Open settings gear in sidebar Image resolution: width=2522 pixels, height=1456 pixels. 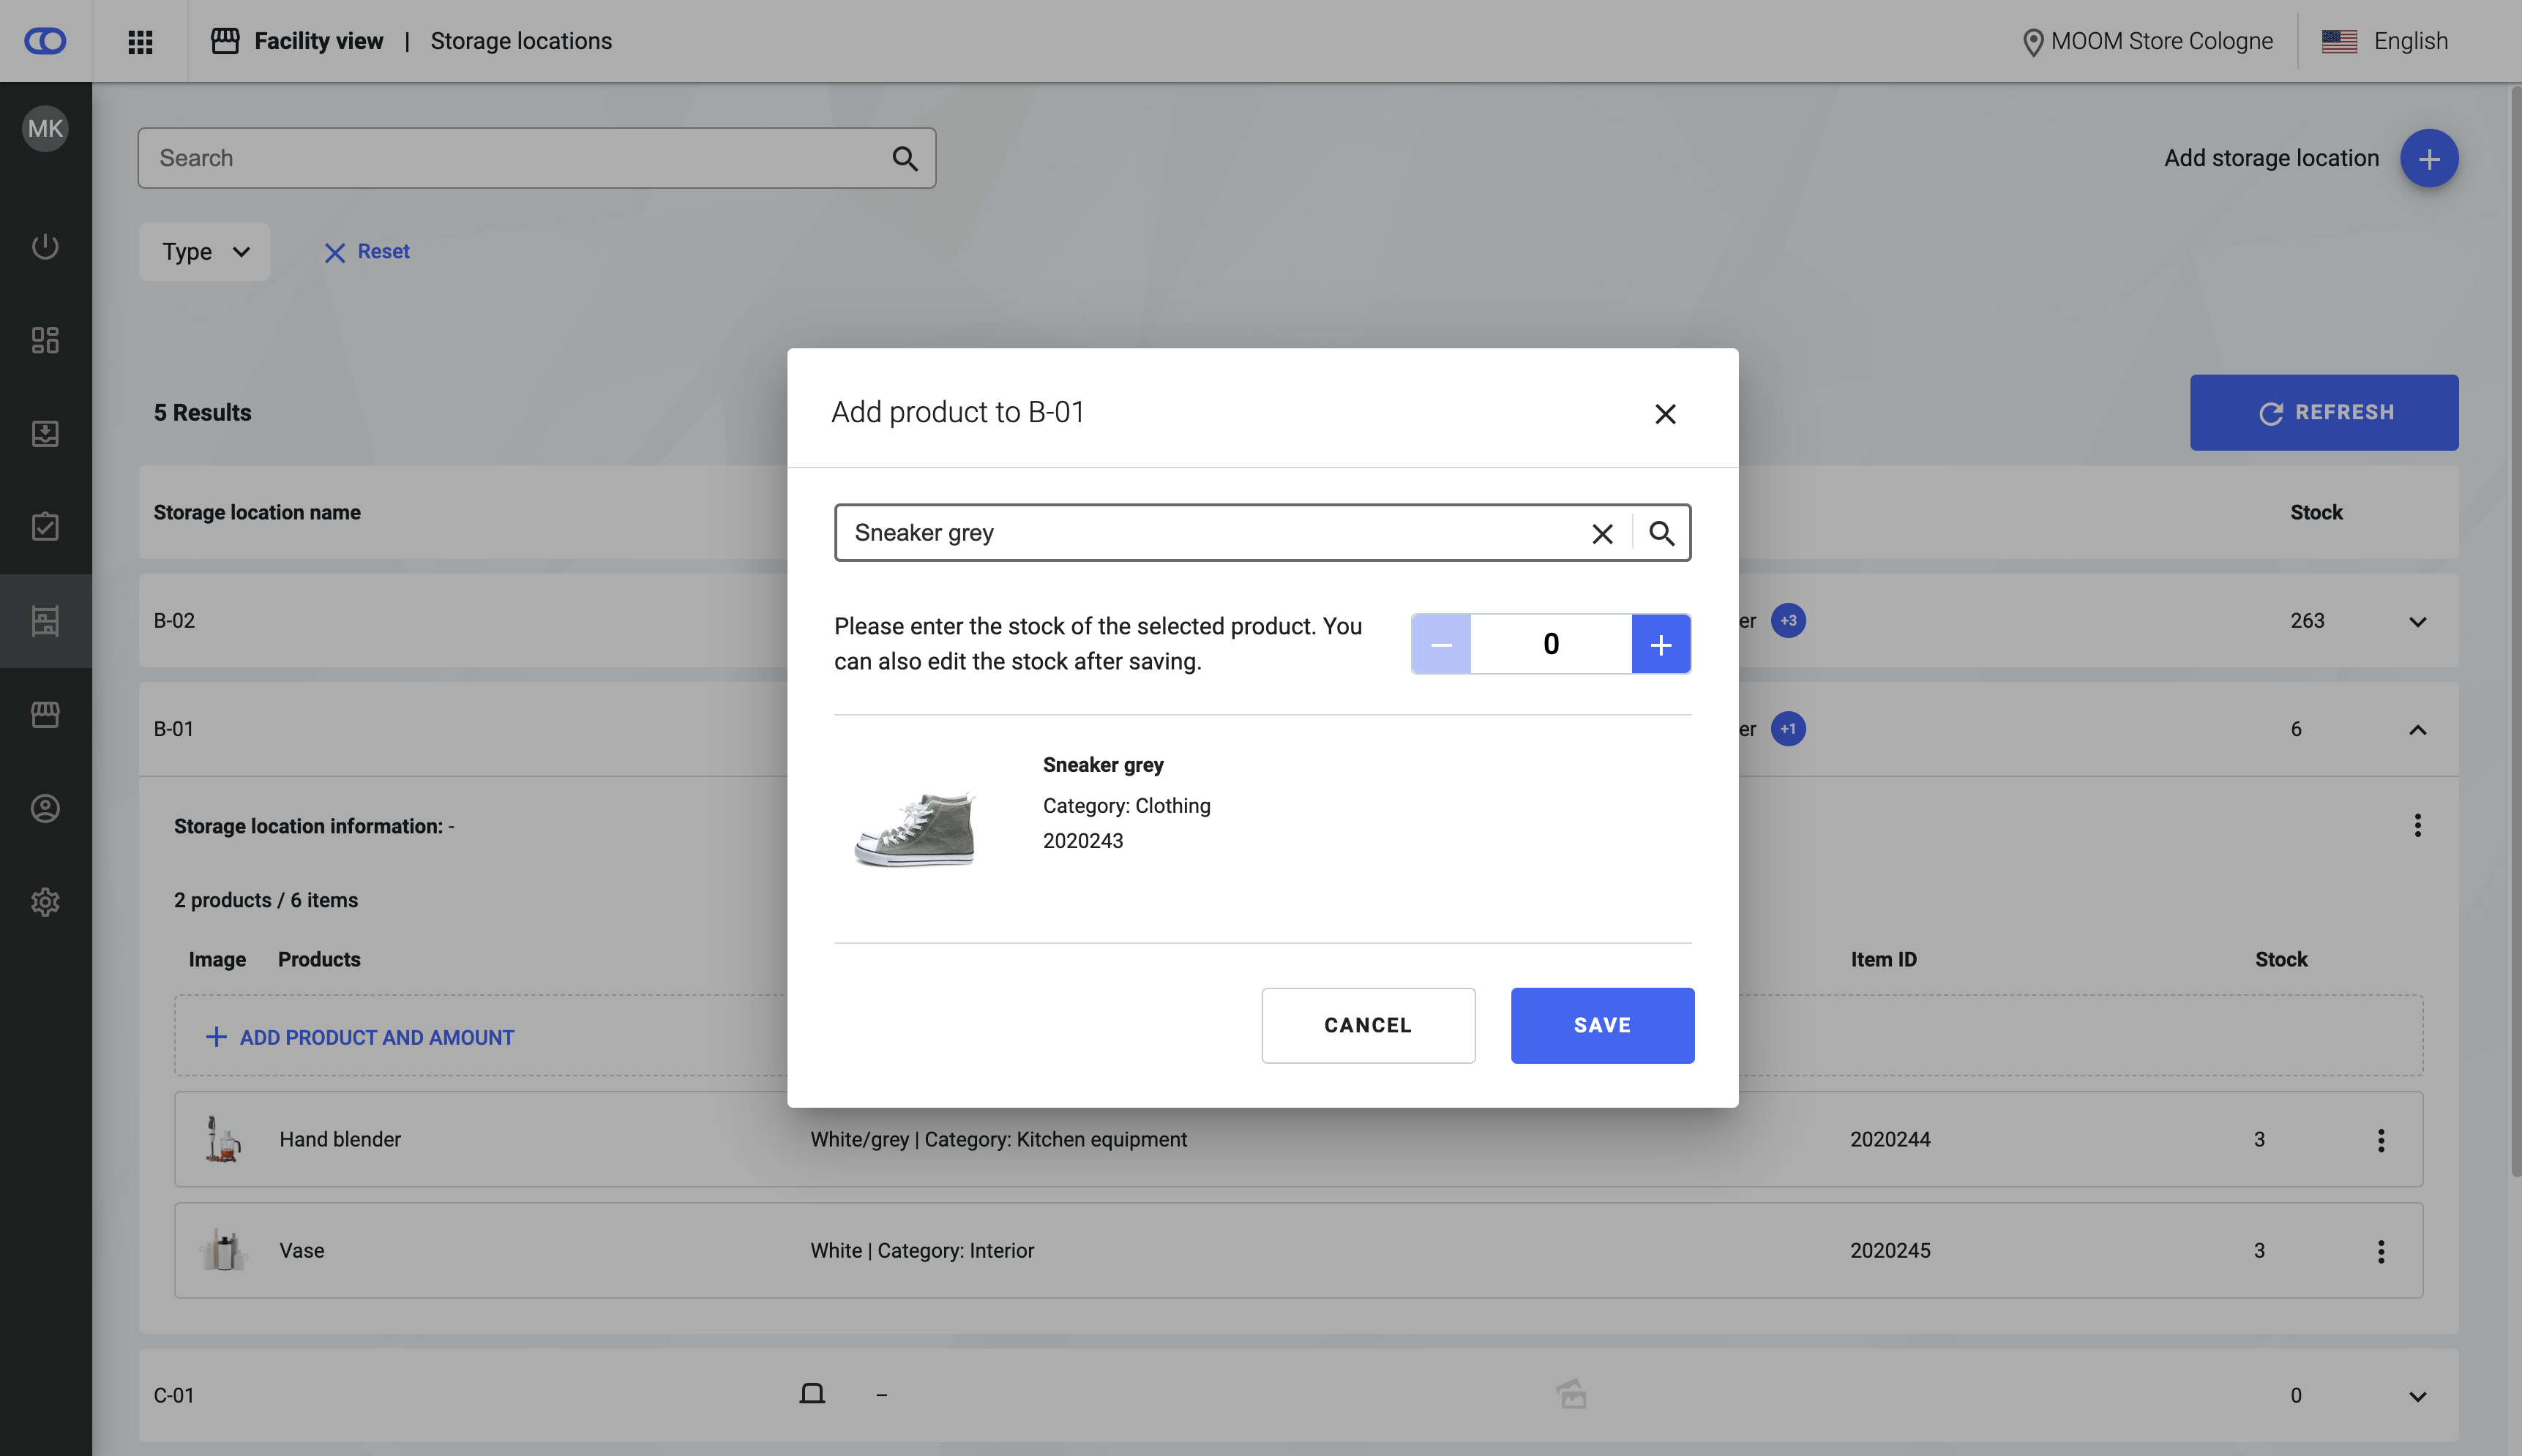[x=45, y=902]
